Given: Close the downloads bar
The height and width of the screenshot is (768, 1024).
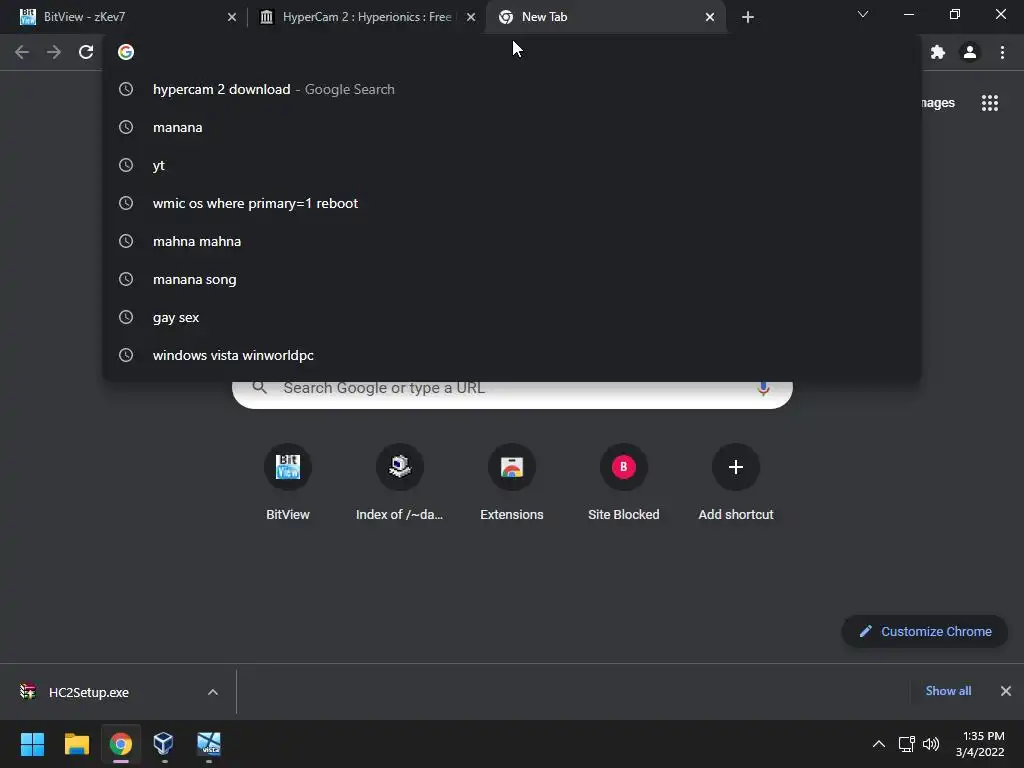Looking at the screenshot, I should click(x=1006, y=691).
